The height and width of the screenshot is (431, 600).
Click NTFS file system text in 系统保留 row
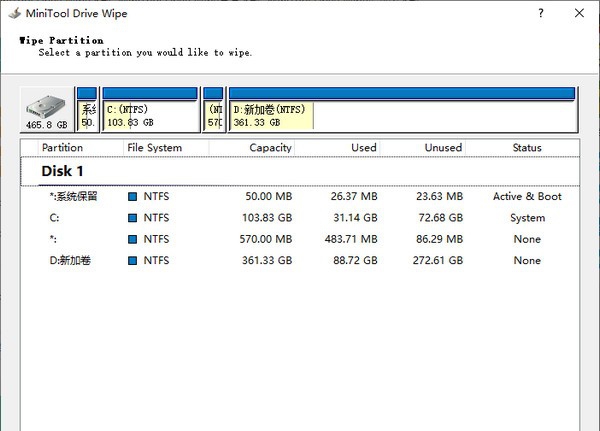156,197
